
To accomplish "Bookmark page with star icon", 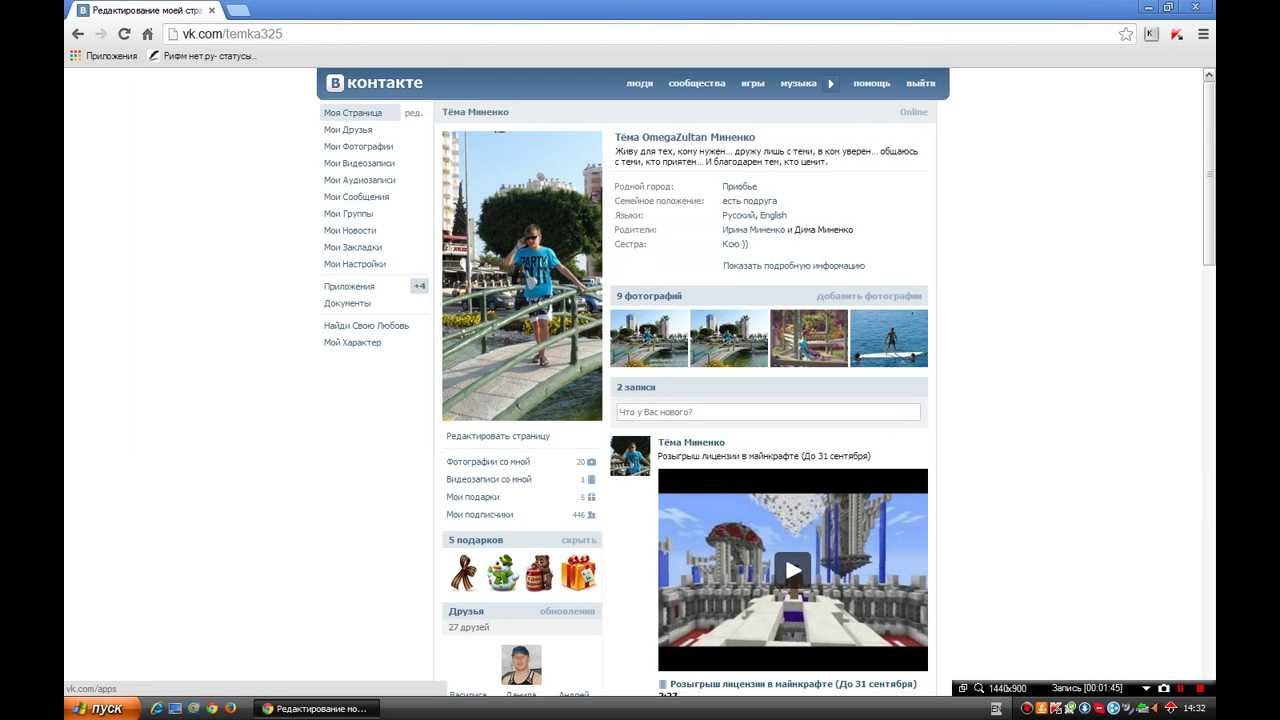I will coord(1126,34).
